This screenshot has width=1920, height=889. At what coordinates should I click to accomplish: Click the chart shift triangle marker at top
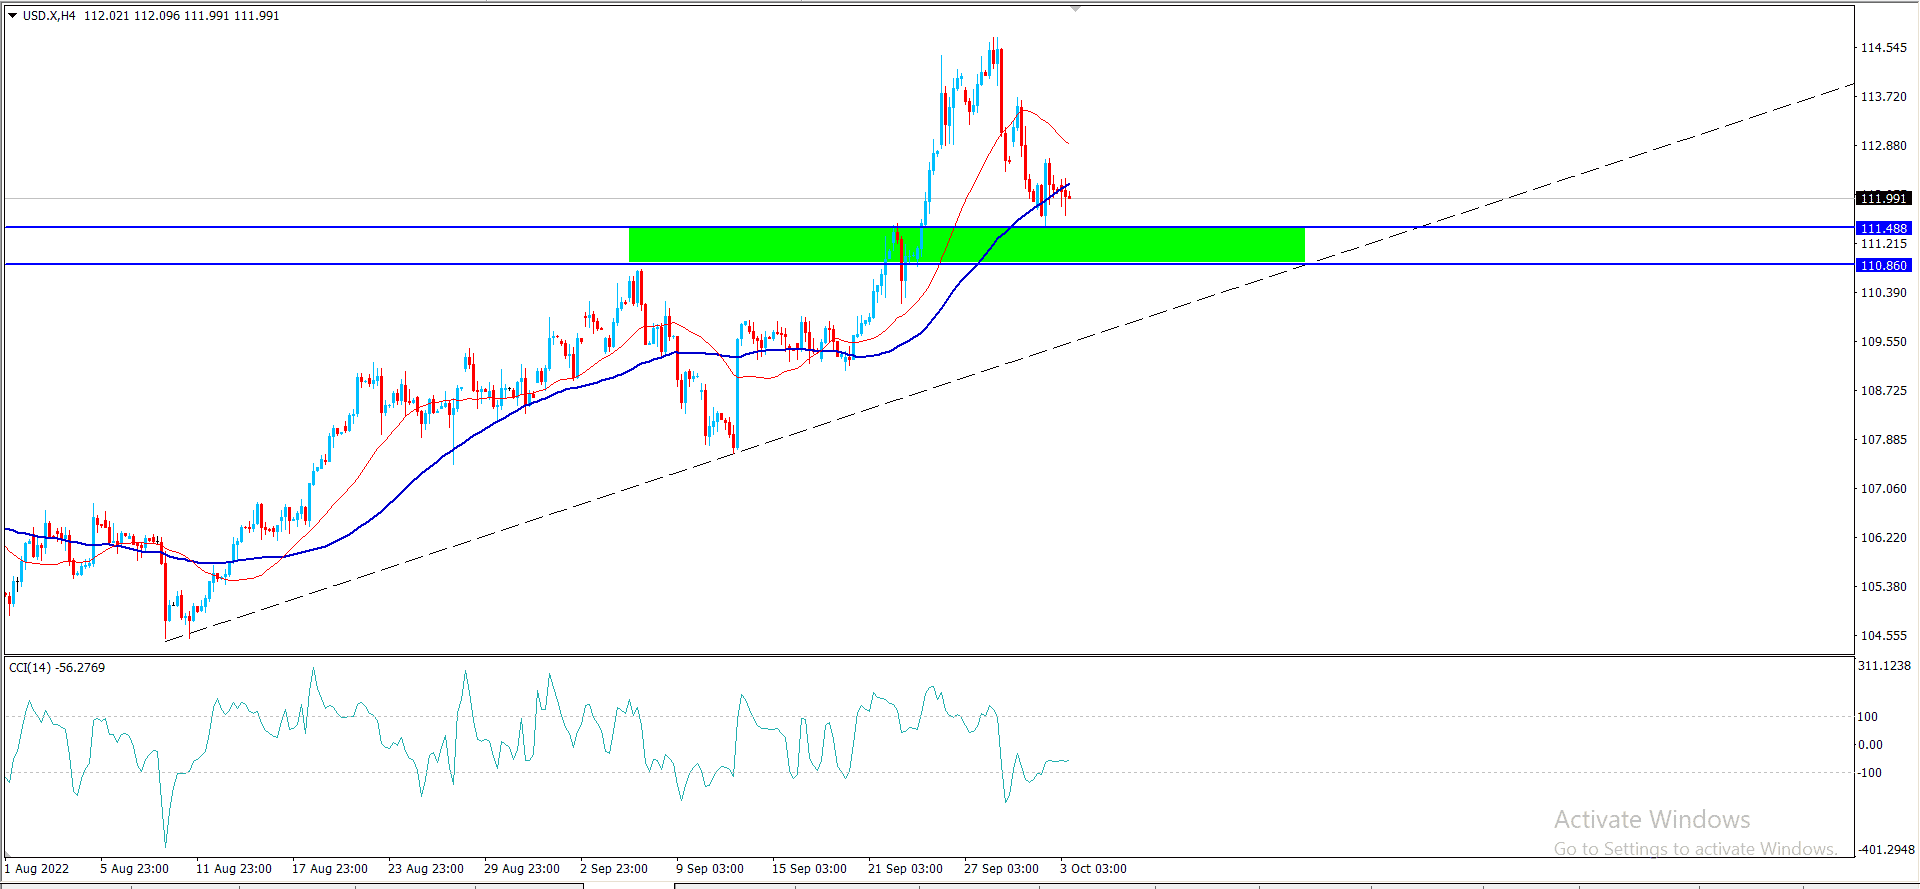pyautogui.click(x=1075, y=8)
